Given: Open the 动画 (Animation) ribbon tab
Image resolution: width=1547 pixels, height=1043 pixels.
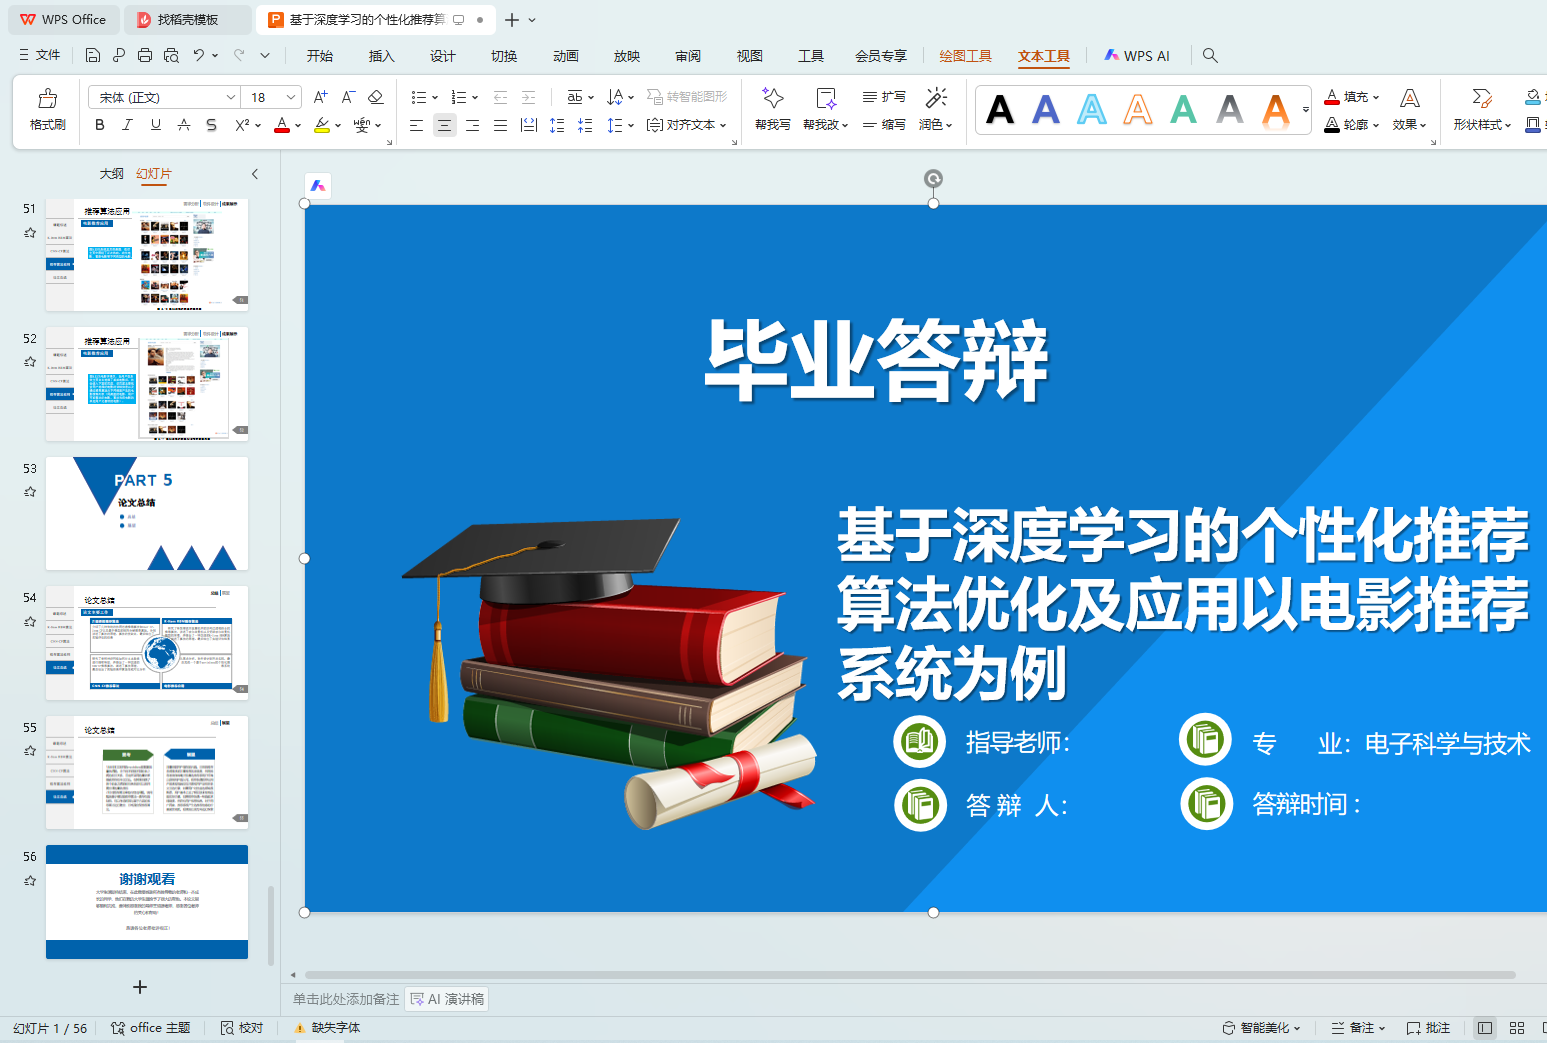Looking at the screenshot, I should (x=565, y=56).
